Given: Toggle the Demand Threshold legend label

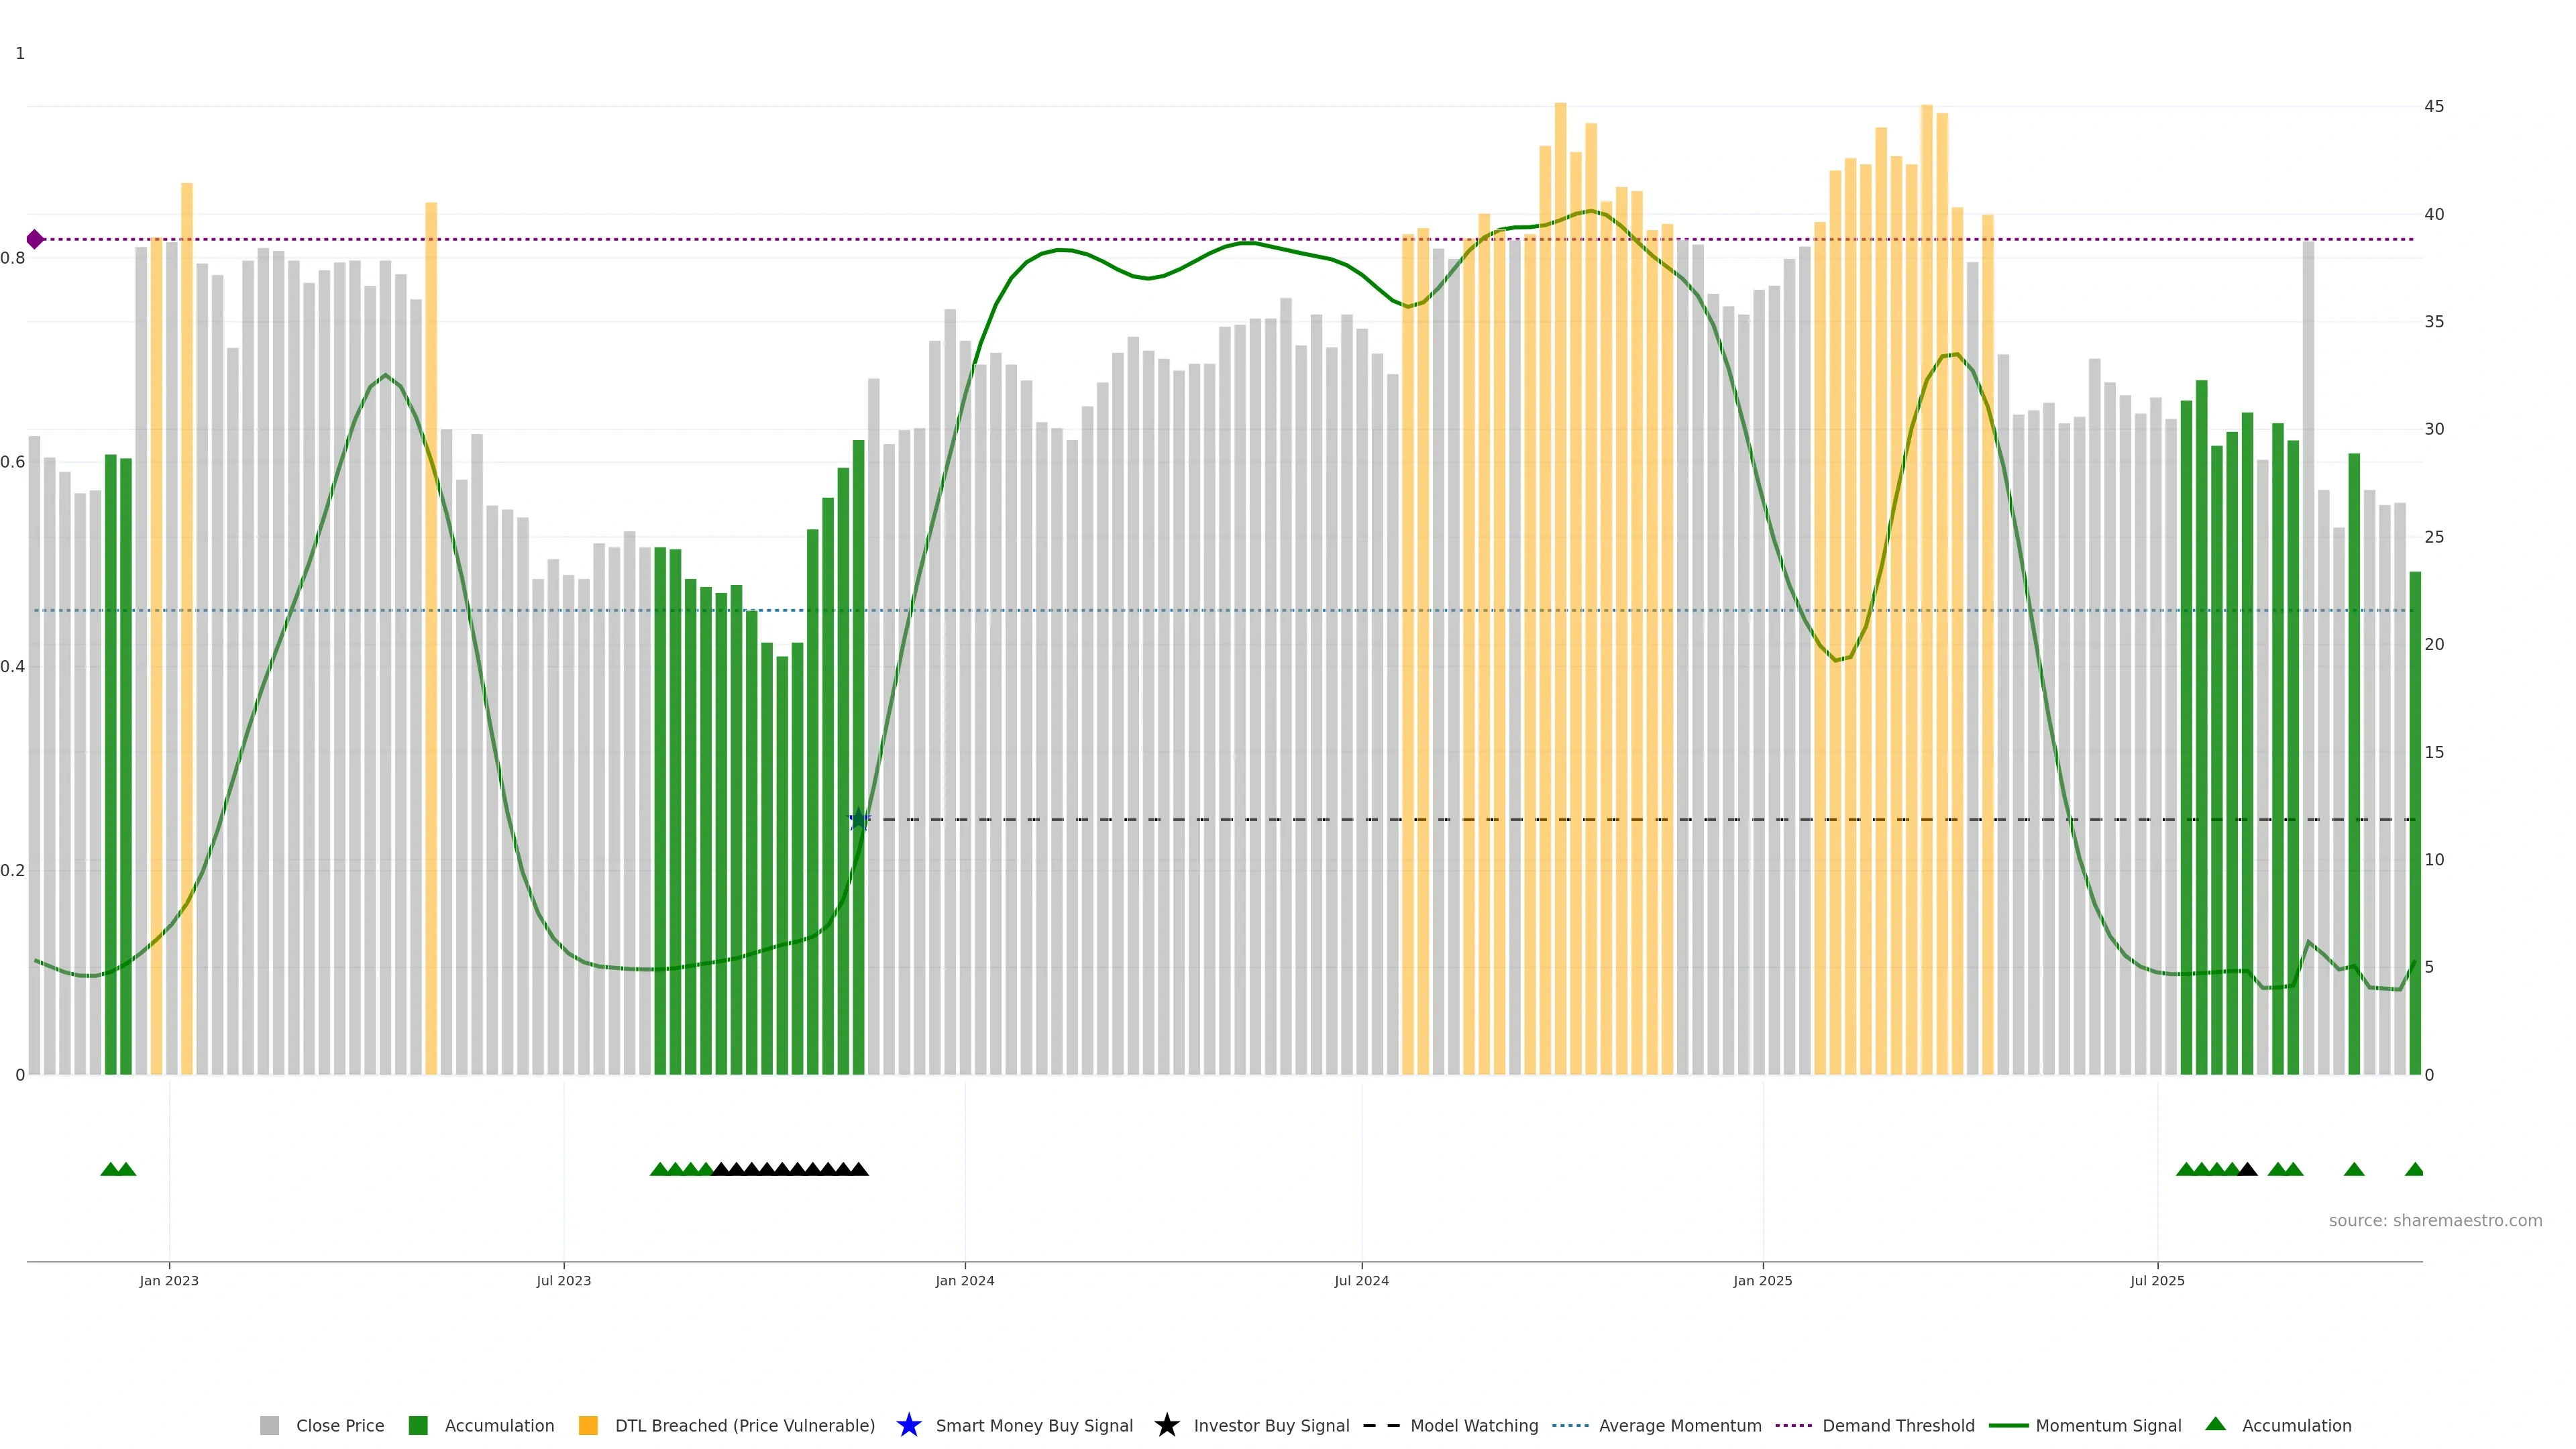Looking at the screenshot, I should click(1898, 1425).
